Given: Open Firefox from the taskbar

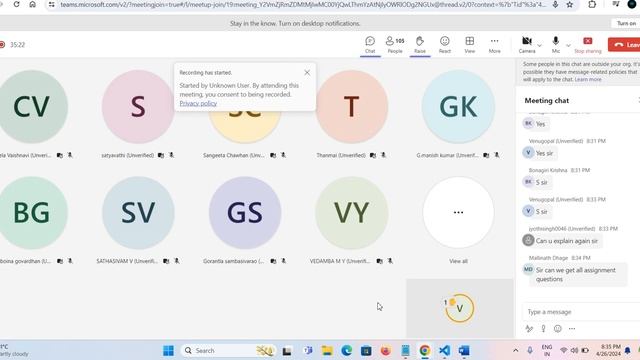Looking at the screenshot, I should 385,350.
